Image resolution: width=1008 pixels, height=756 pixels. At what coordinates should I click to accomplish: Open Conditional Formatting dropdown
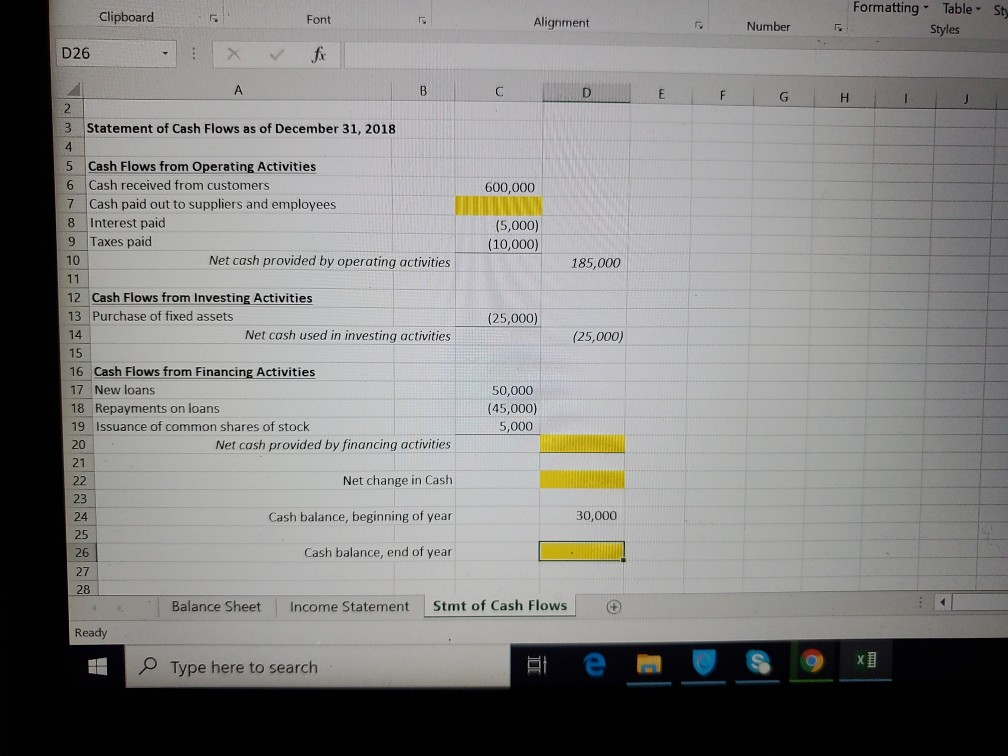coord(890,8)
